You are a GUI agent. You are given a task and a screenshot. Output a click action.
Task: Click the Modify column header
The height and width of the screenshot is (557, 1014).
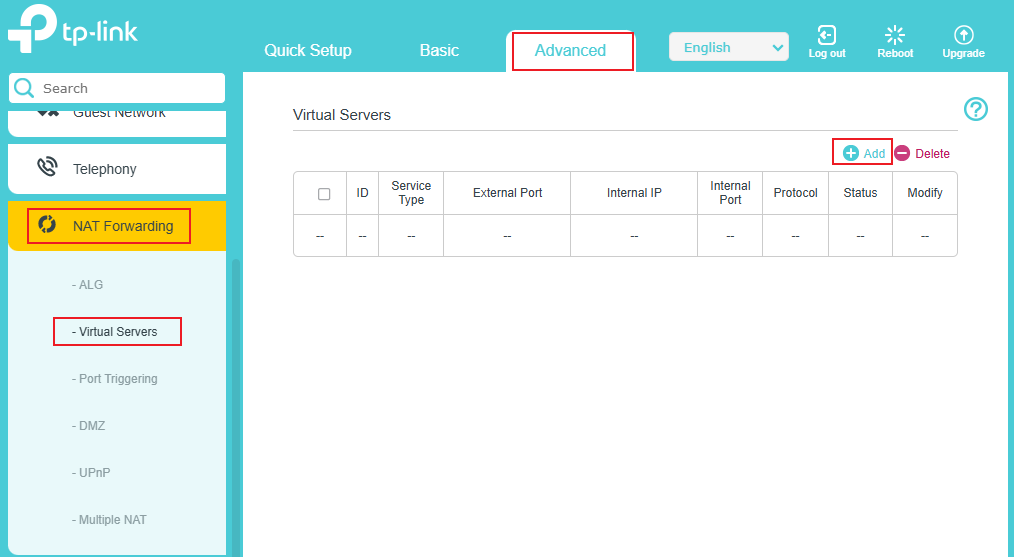point(925,193)
